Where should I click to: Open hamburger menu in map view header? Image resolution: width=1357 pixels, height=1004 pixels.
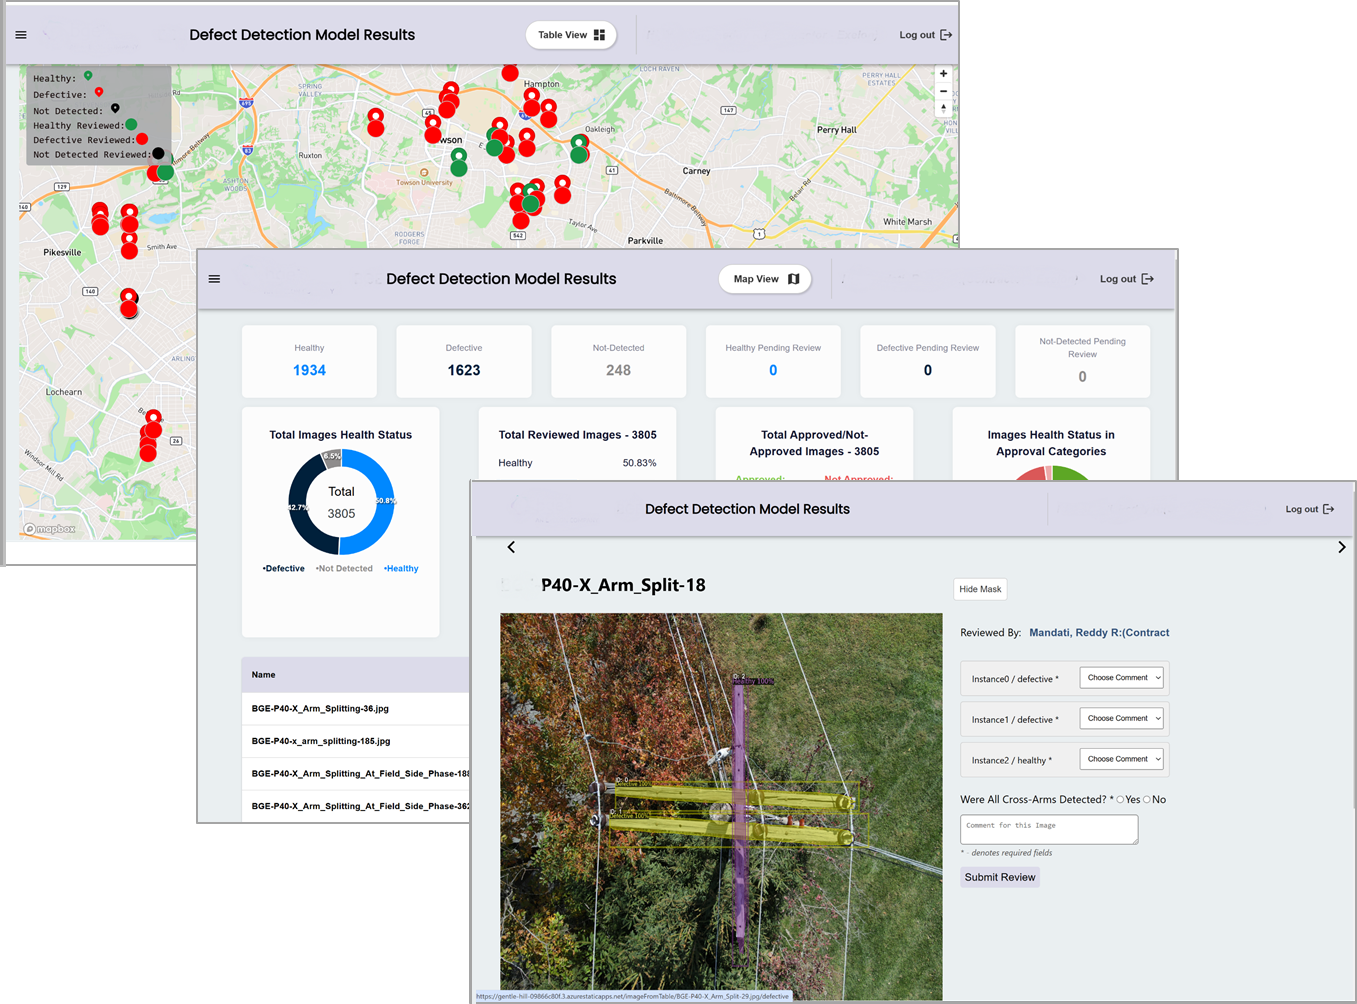(x=21, y=35)
